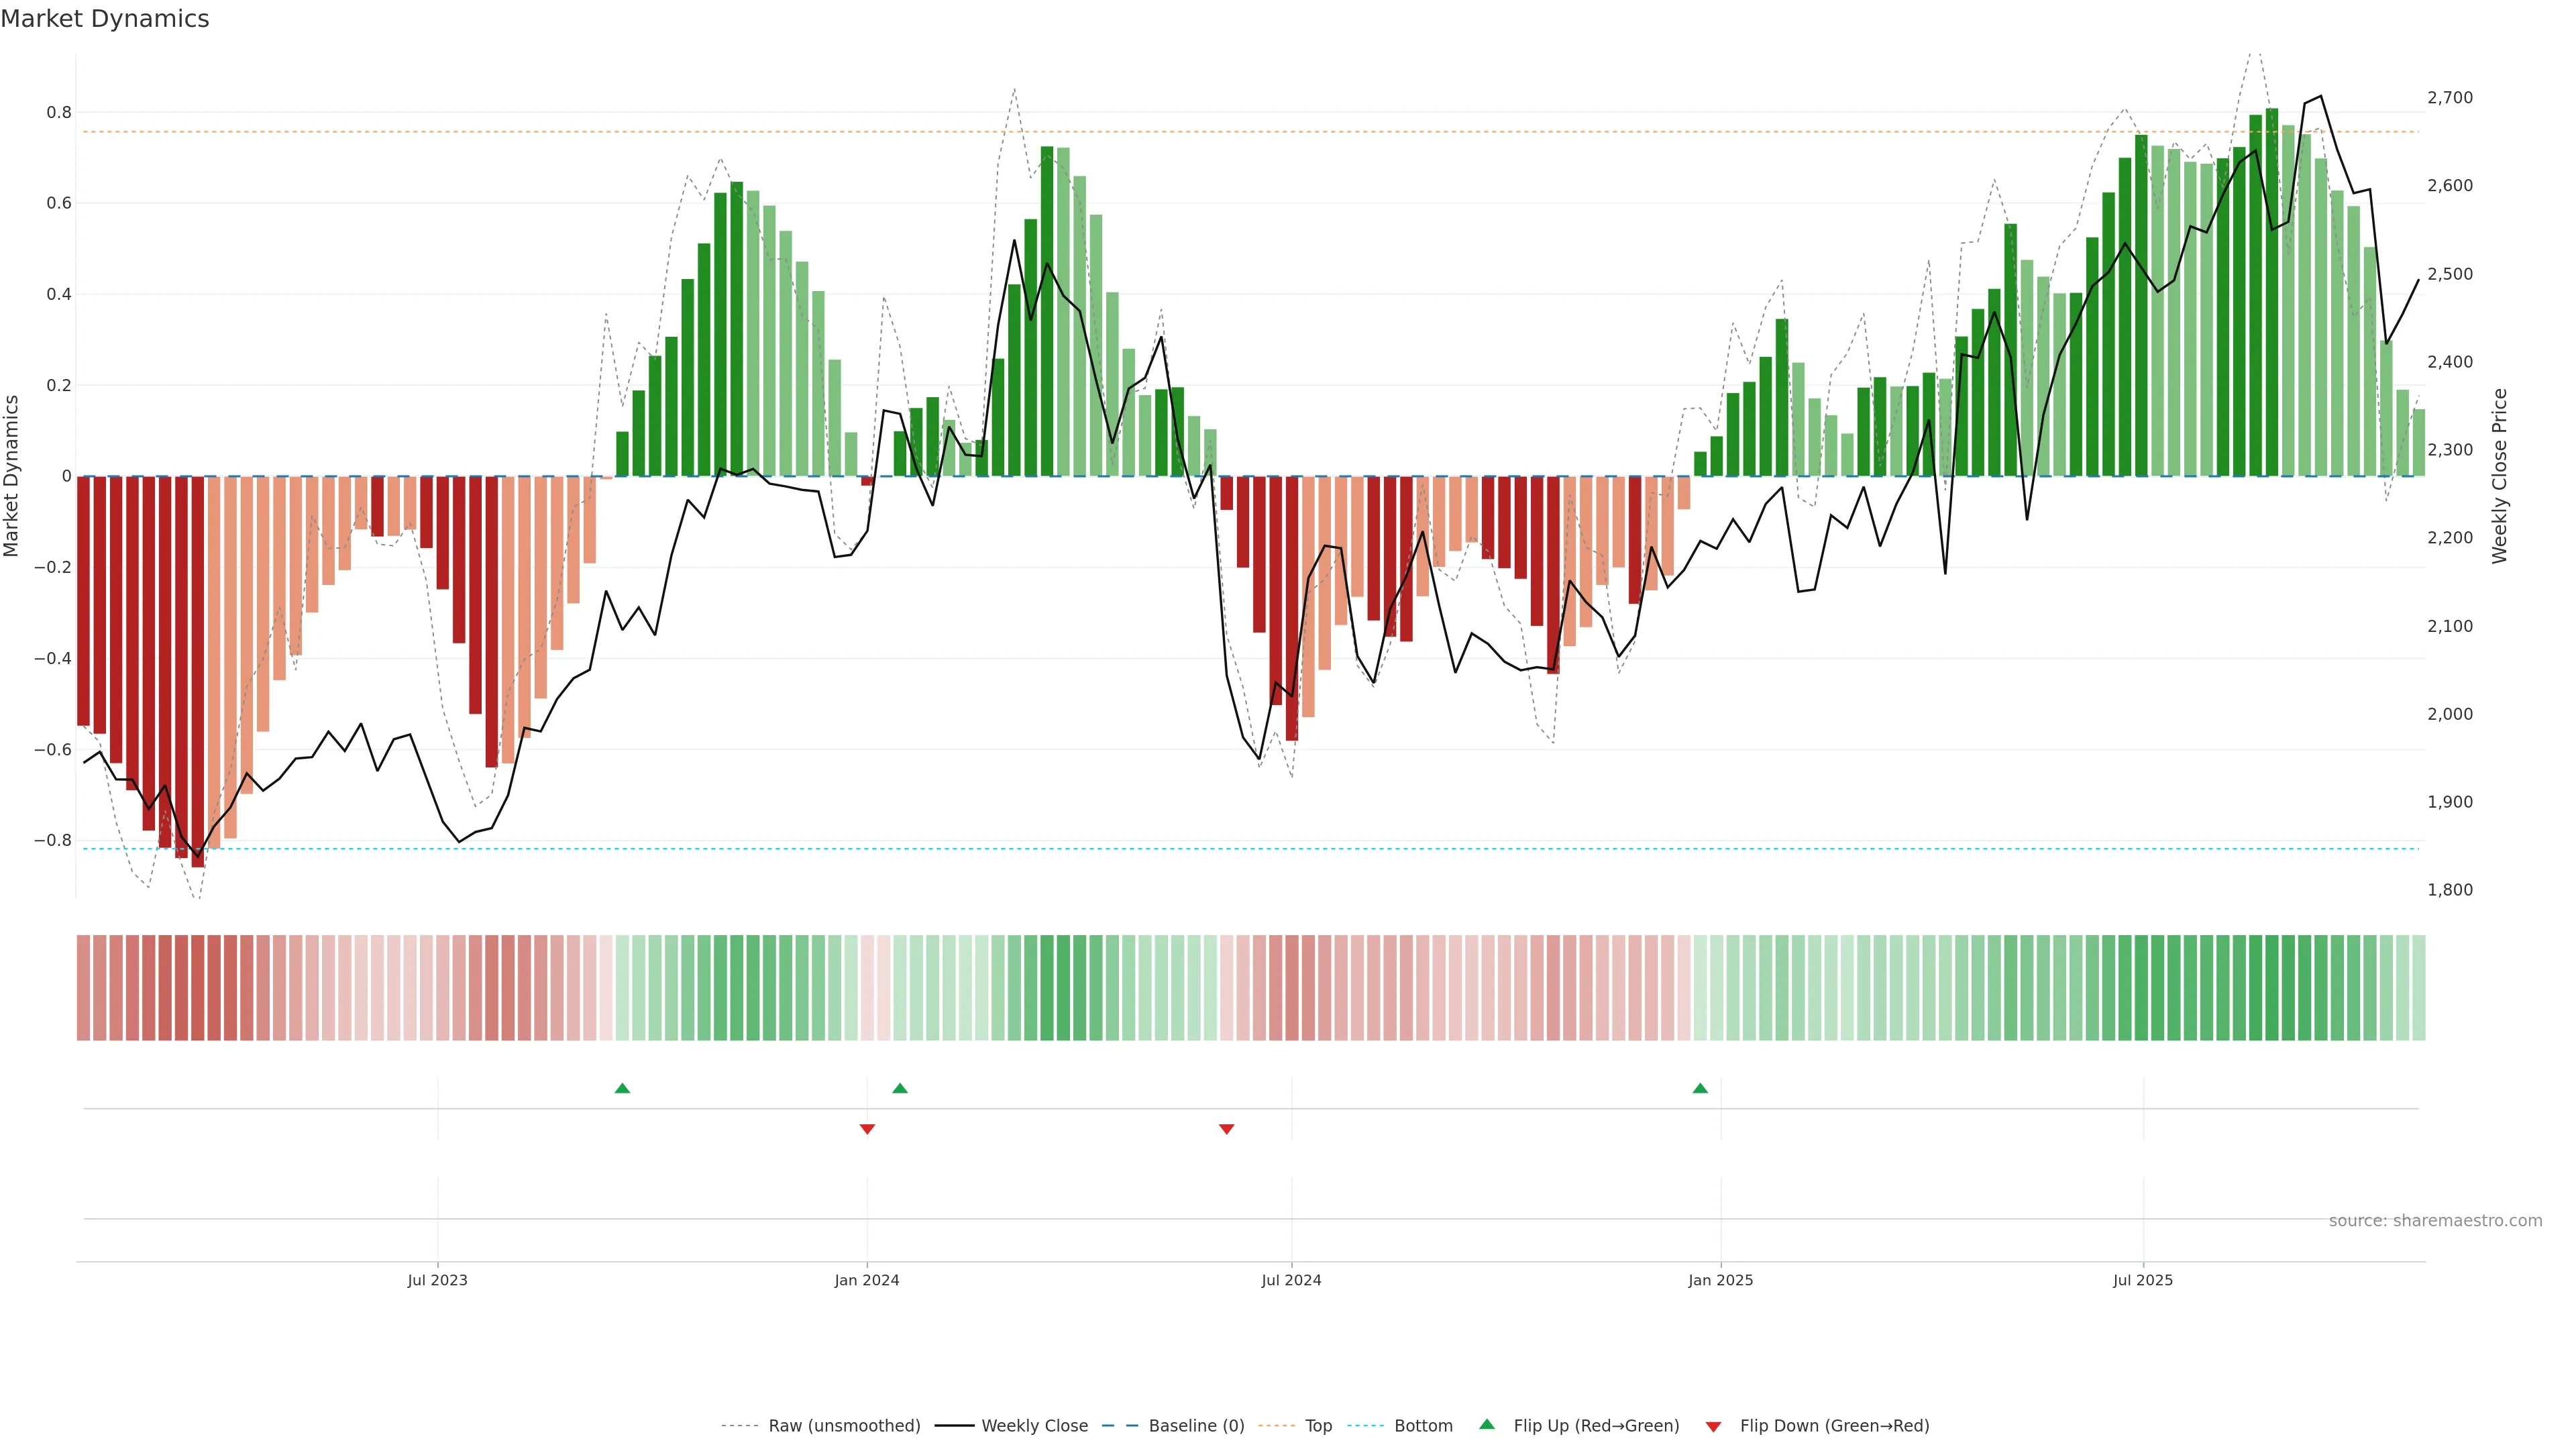Click the Flip Up legend triangle icon

[1487, 1424]
